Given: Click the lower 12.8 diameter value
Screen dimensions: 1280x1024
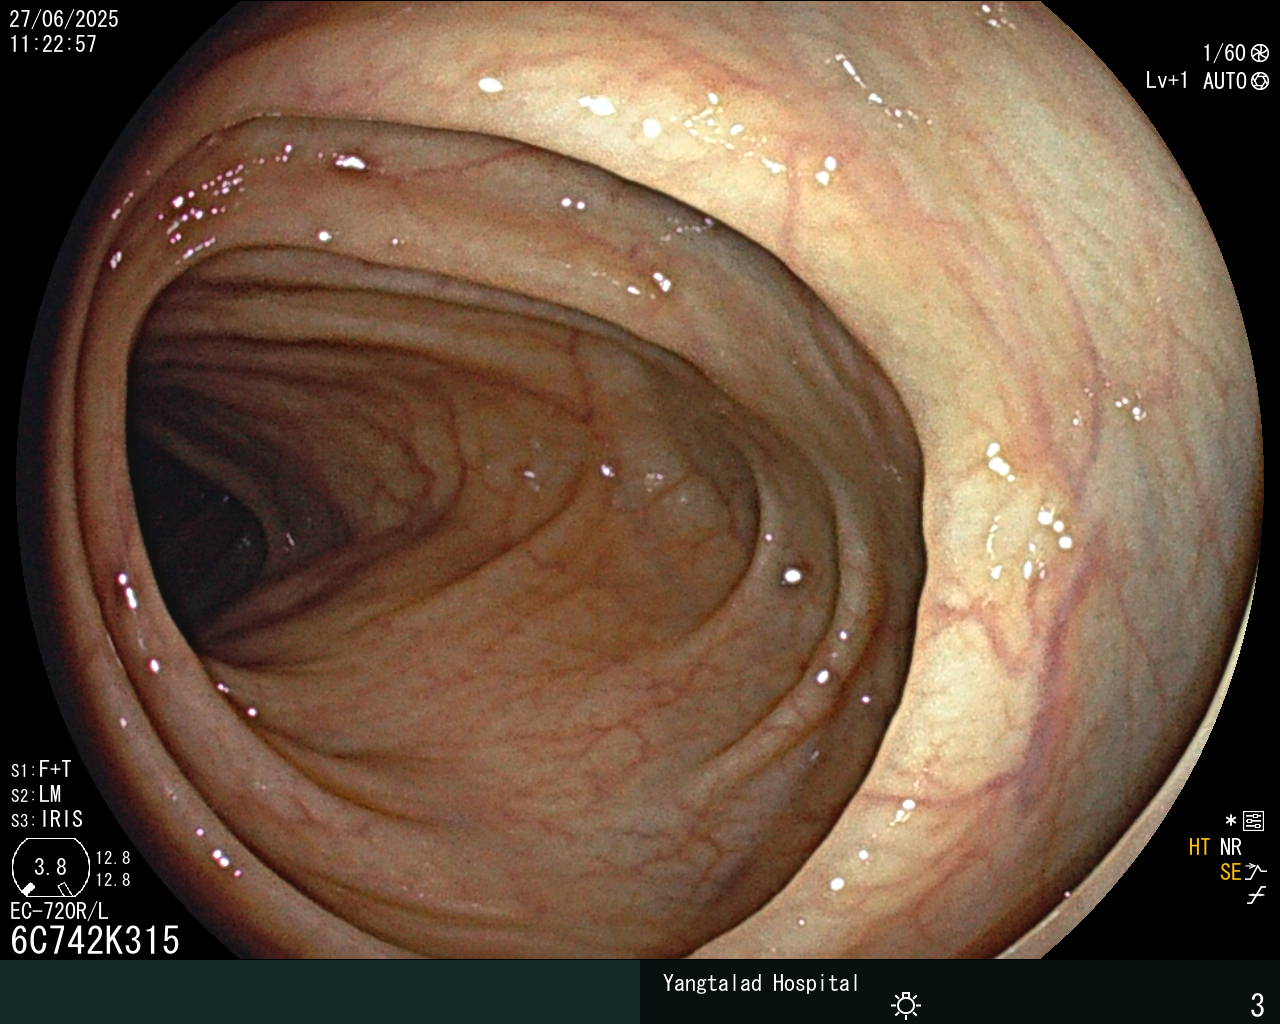Looking at the screenshot, I should coord(113,880).
